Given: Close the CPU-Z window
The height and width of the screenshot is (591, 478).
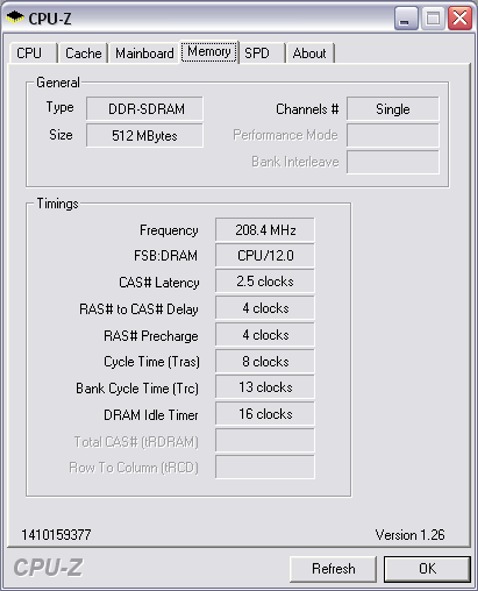Looking at the screenshot, I should click(x=460, y=18).
